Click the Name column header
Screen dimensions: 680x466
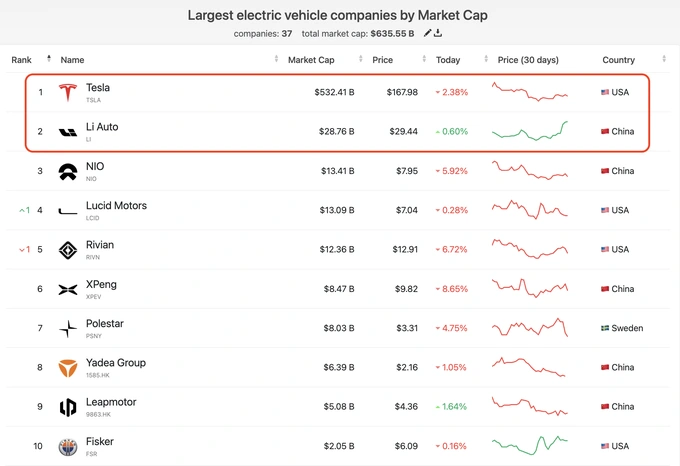[72, 60]
